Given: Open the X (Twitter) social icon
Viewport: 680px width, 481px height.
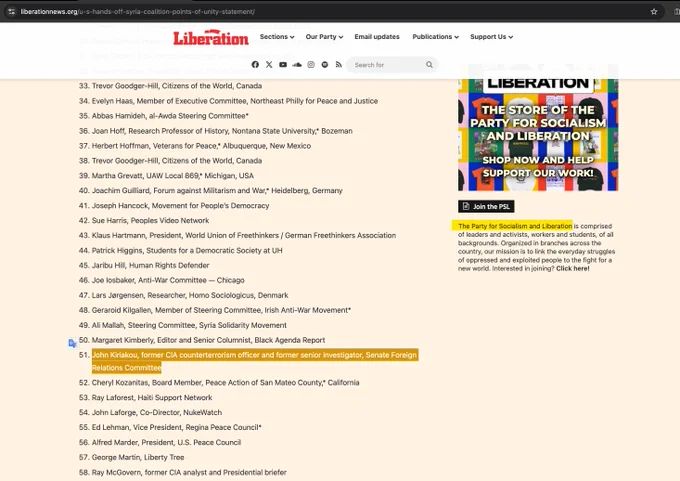Looking at the screenshot, I should (x=269, y=65).
